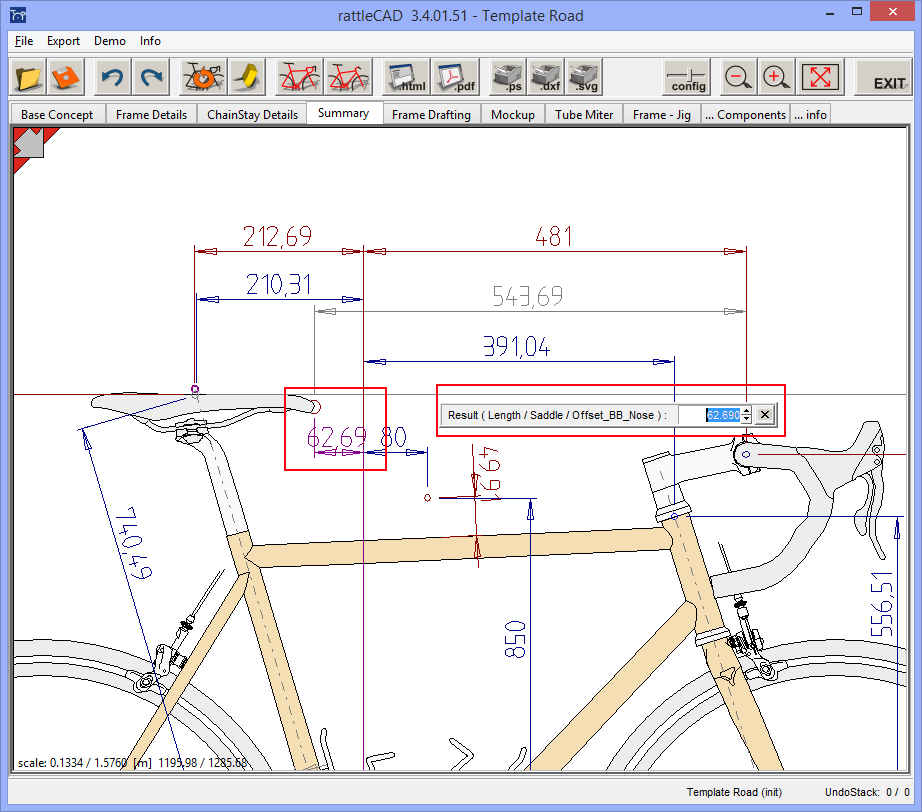
Task: Switch to the Frame Drafting tab
Action: pyautogui.click(x=431, y=115)
